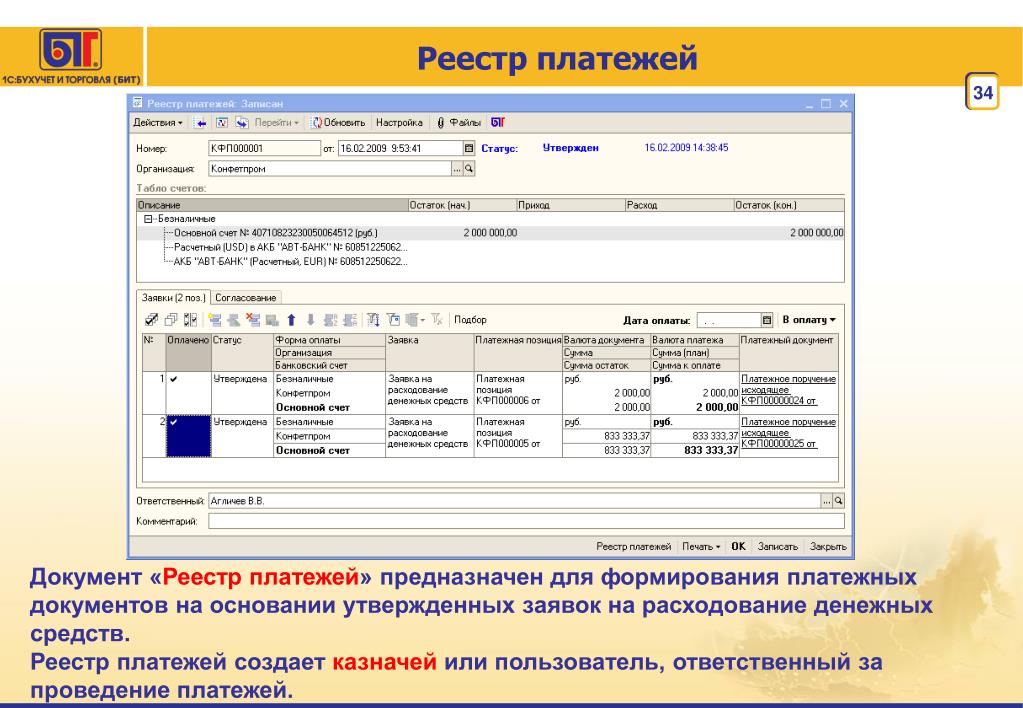
Task: Click the Комментарий input field
Action: (x=526, y=521)
